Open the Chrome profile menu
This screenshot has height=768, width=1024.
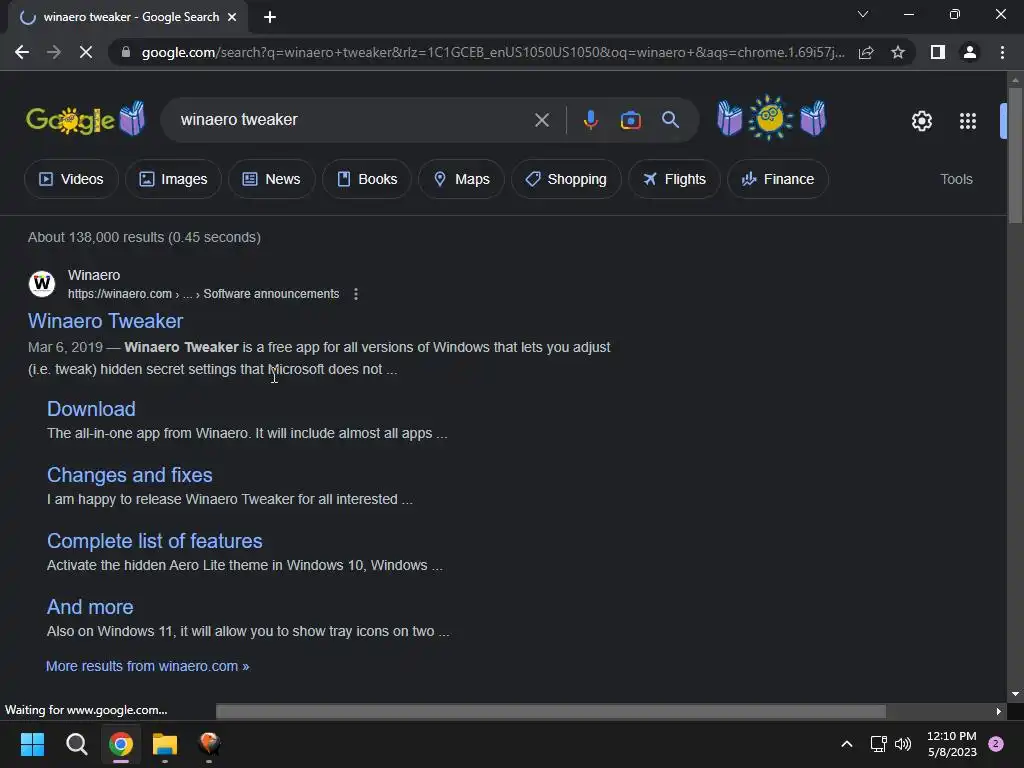pos(970,52)
